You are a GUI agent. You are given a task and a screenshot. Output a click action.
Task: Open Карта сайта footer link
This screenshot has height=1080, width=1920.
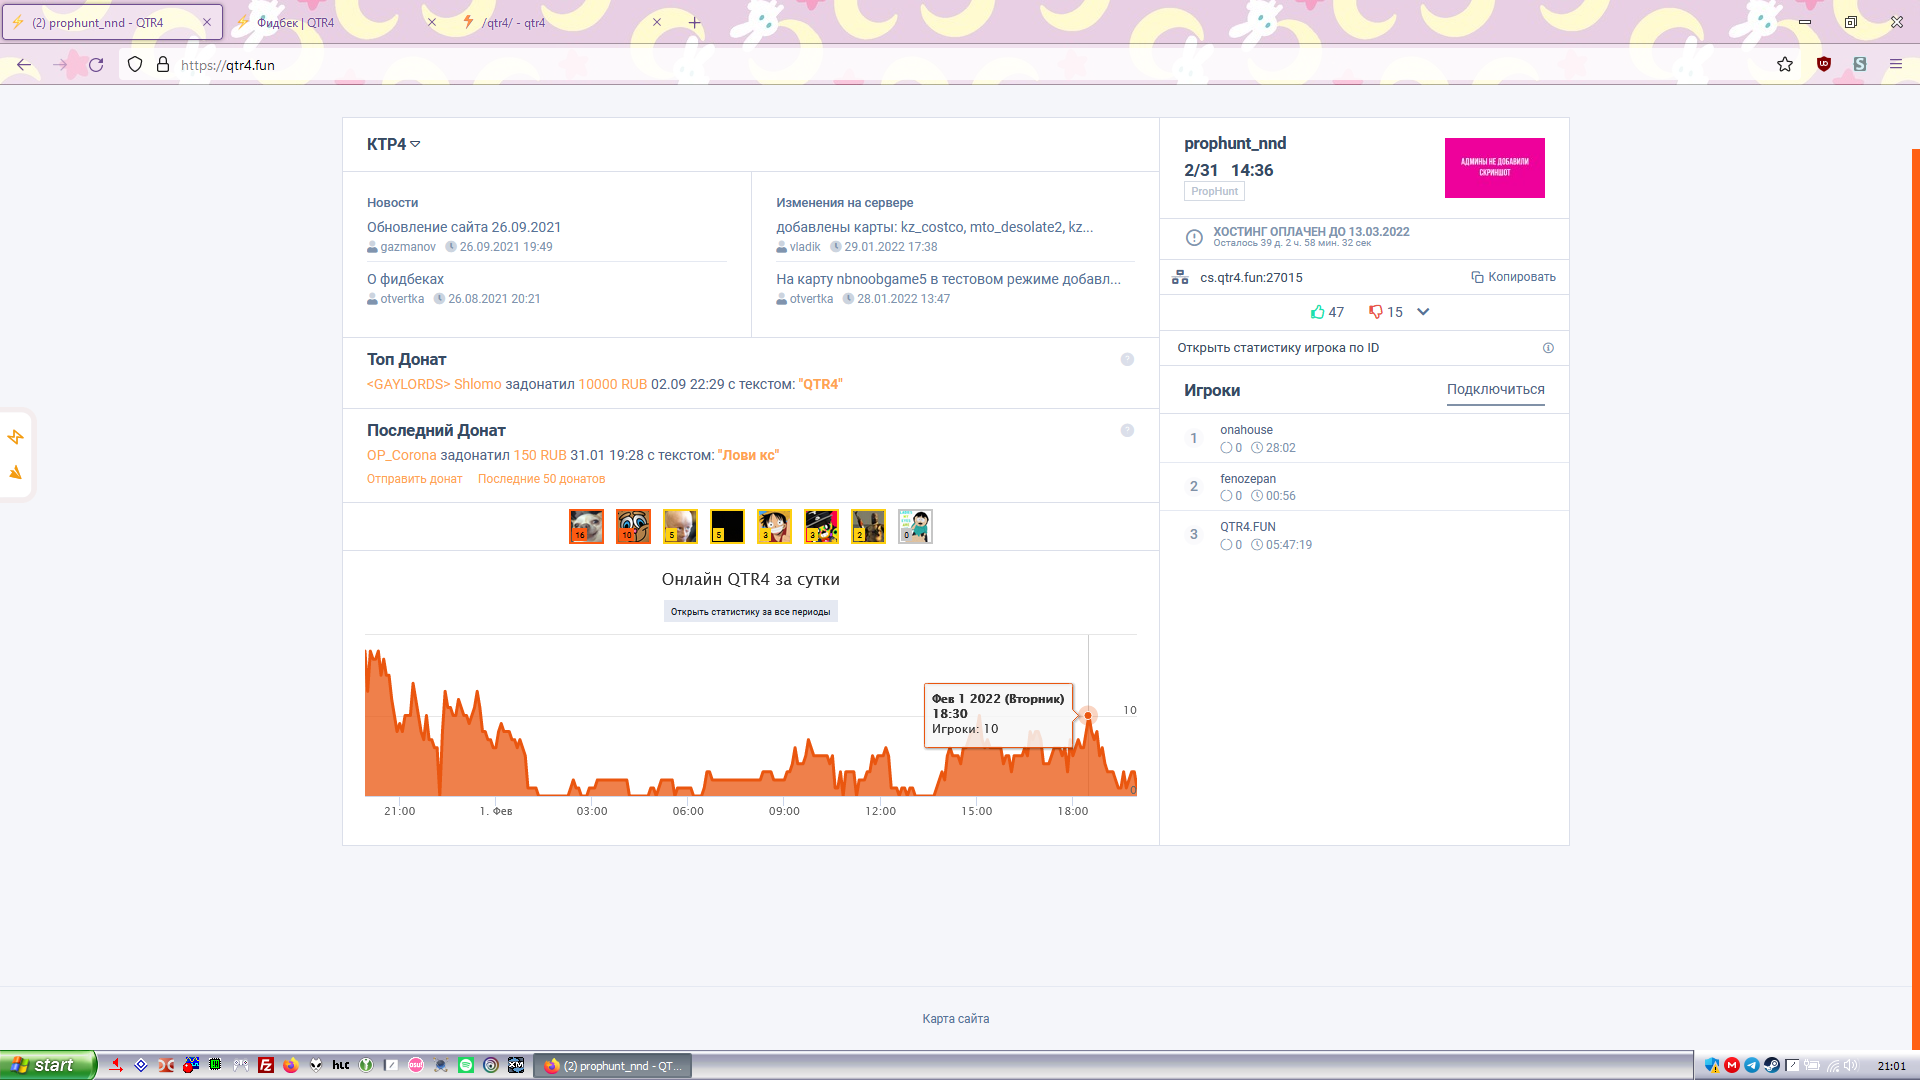point(955,1019)
